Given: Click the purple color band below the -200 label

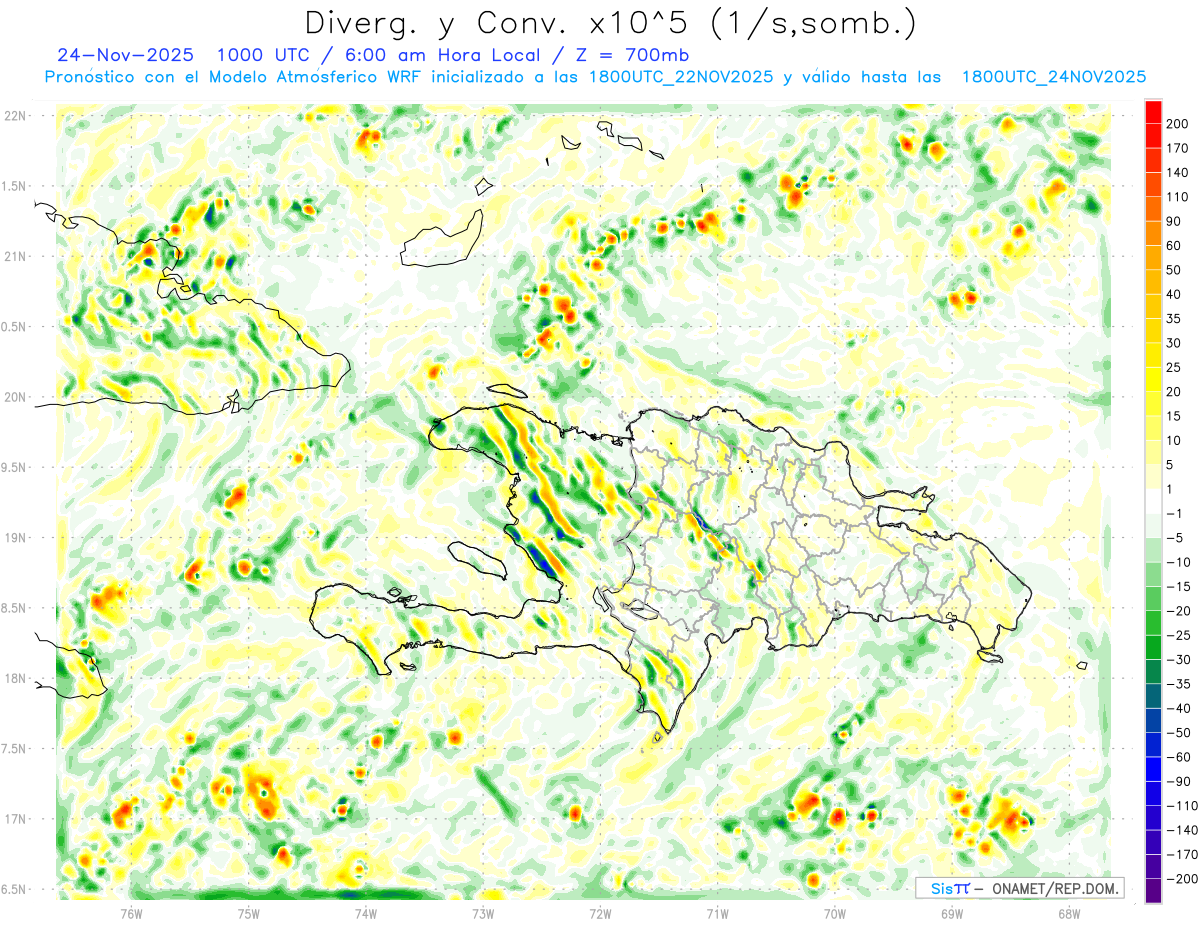Looking at the screenshot, I should pyautogui.click(x=1153, y=891).
